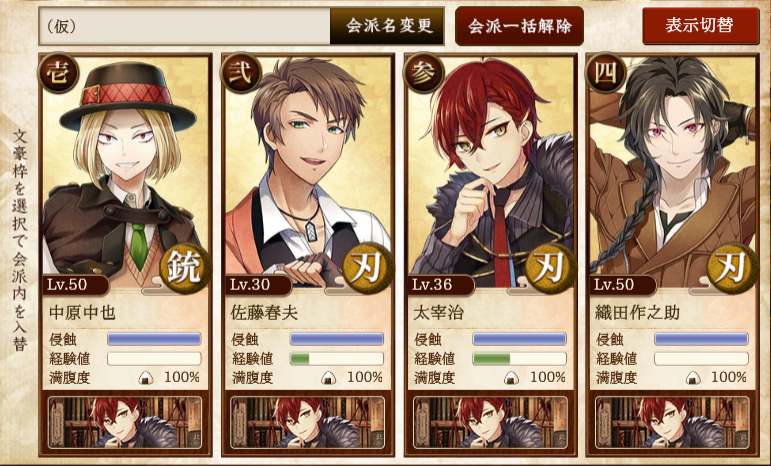Image resolution: width=771 pixels, height=466 pixels.
Task: Select the 参 slot number badge
Action: (x=423, y=73)
